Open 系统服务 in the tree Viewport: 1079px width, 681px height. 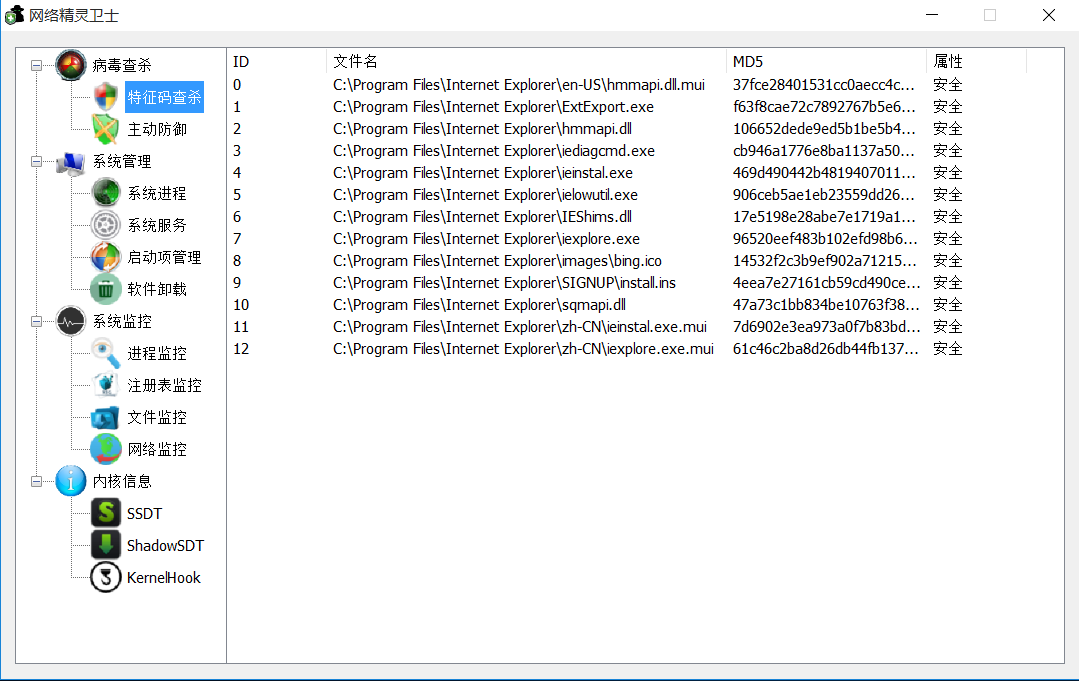point(157,225)
